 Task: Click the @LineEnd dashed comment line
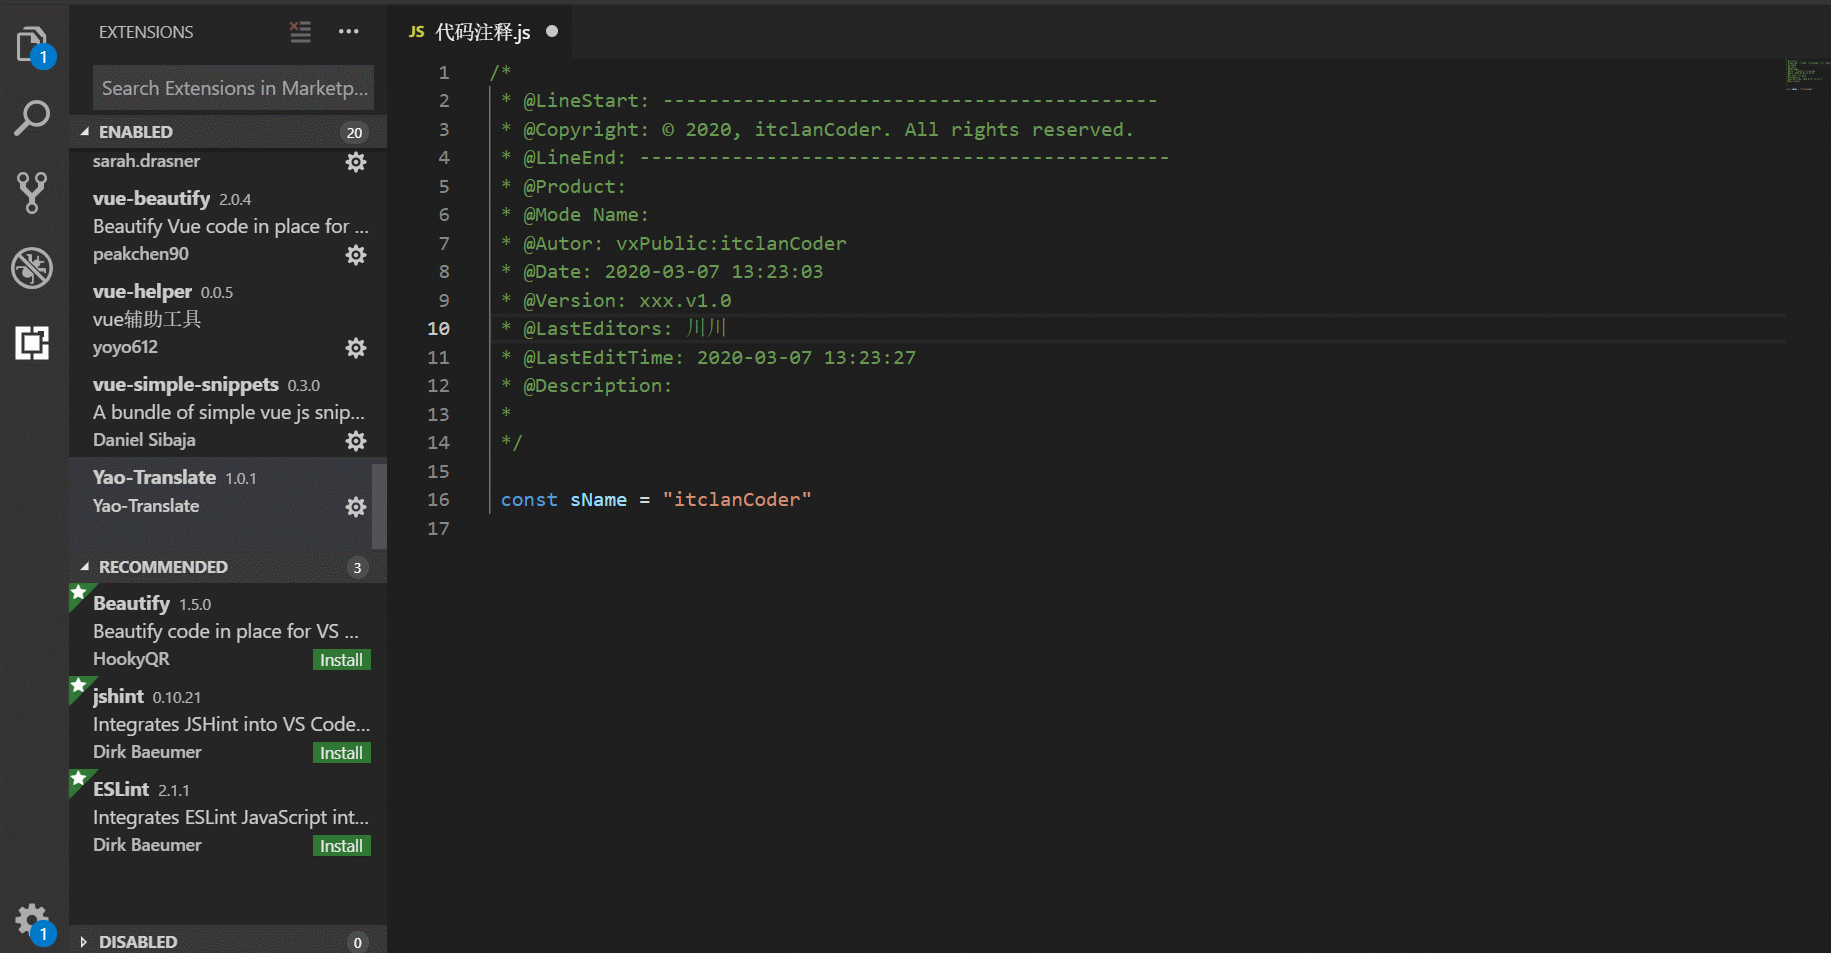pyautogui.click(x=835, y=158)
